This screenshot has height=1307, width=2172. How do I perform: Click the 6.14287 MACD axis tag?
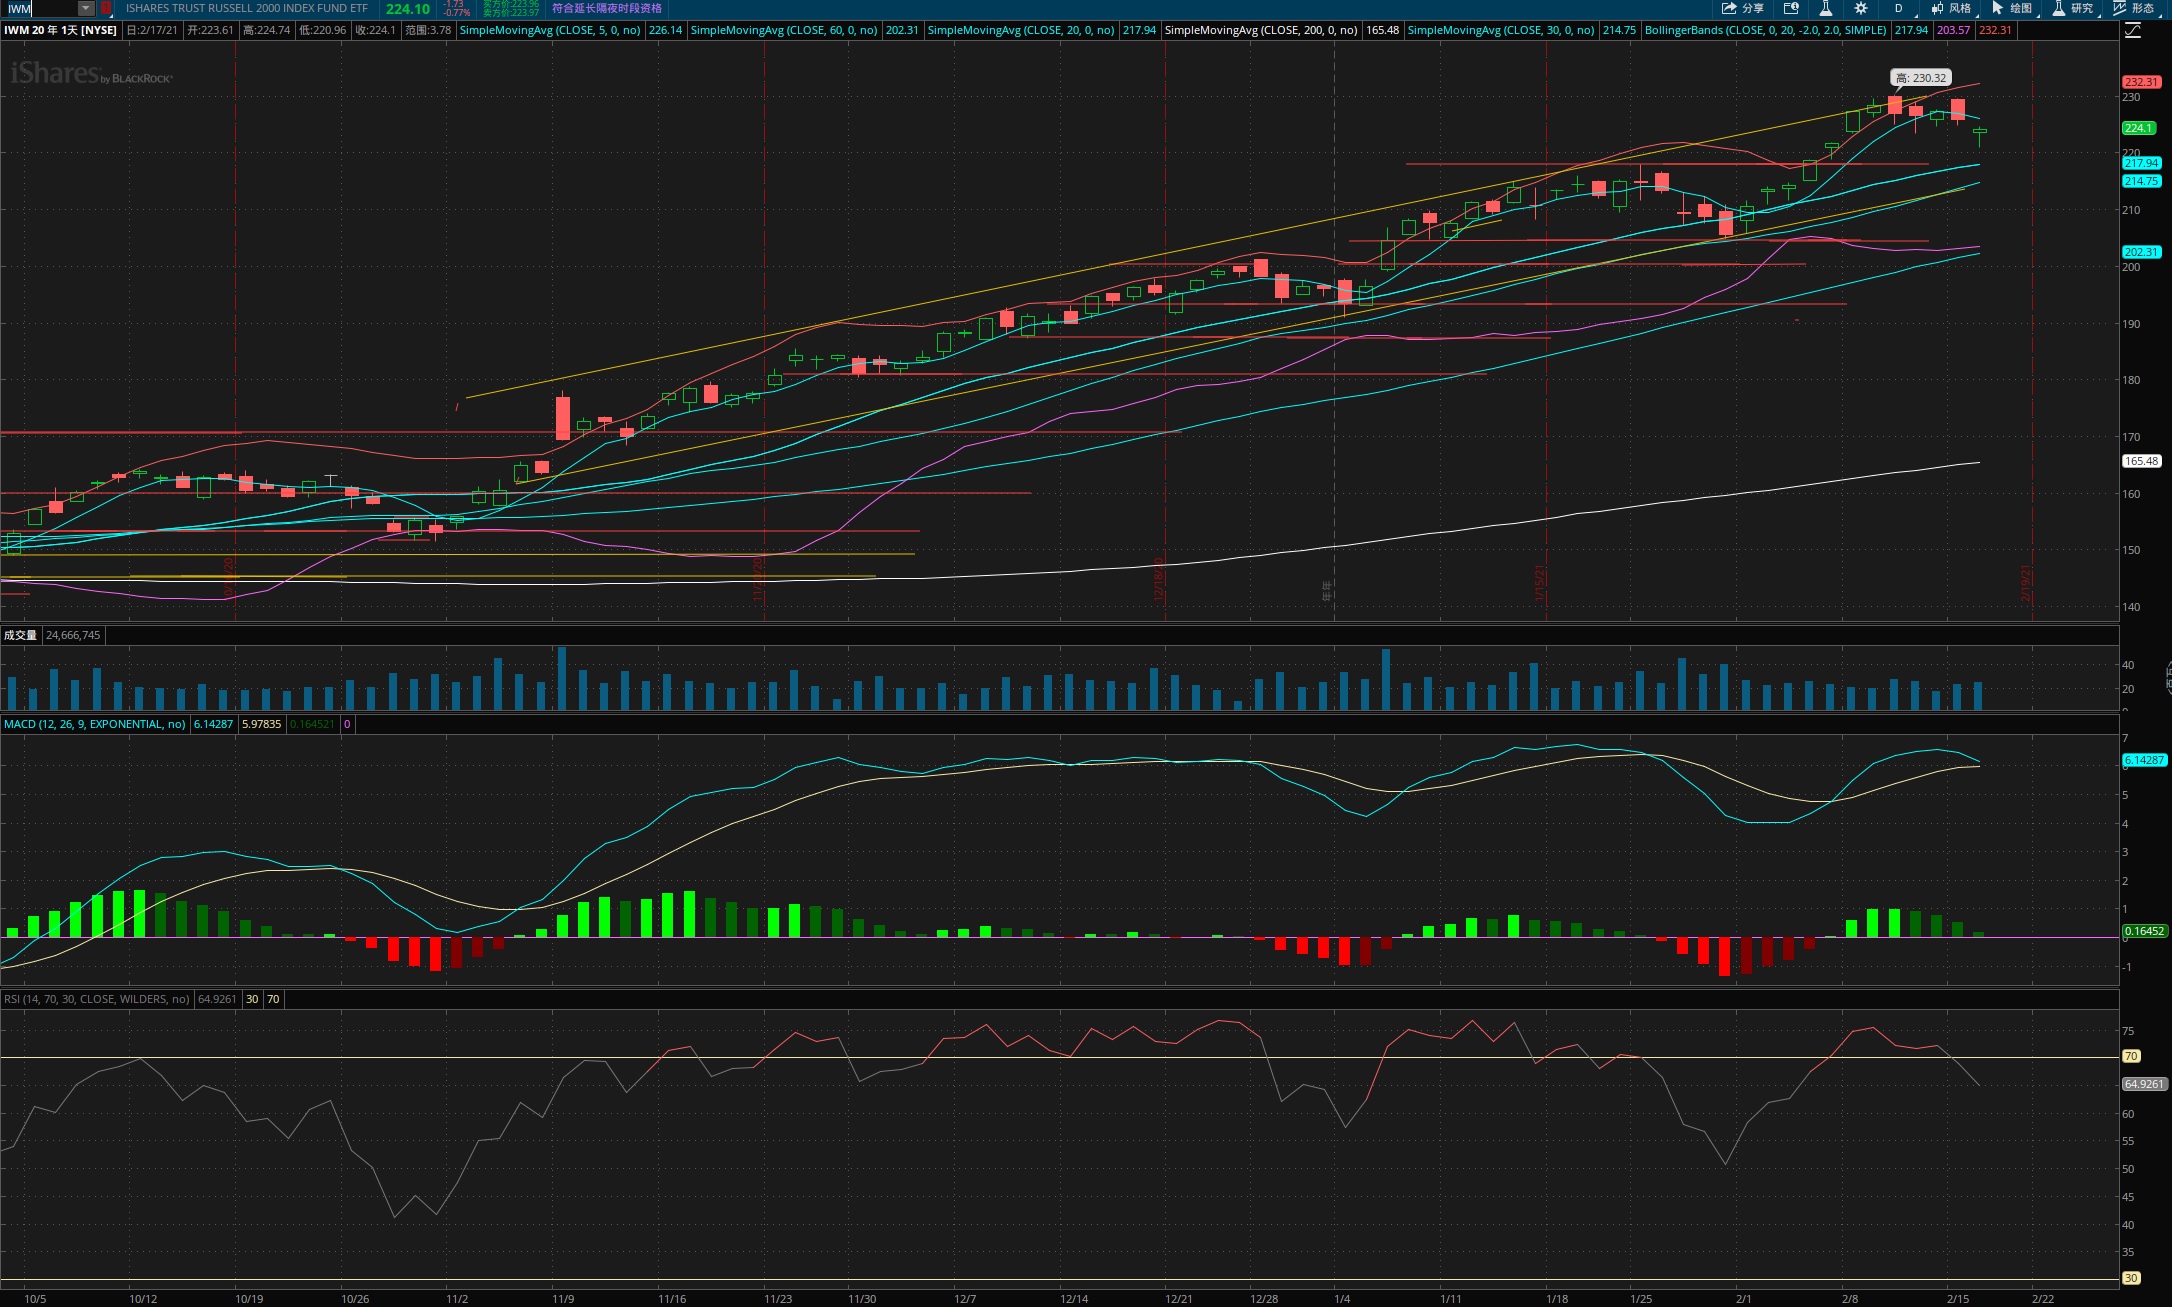(x=2144, y=760)
